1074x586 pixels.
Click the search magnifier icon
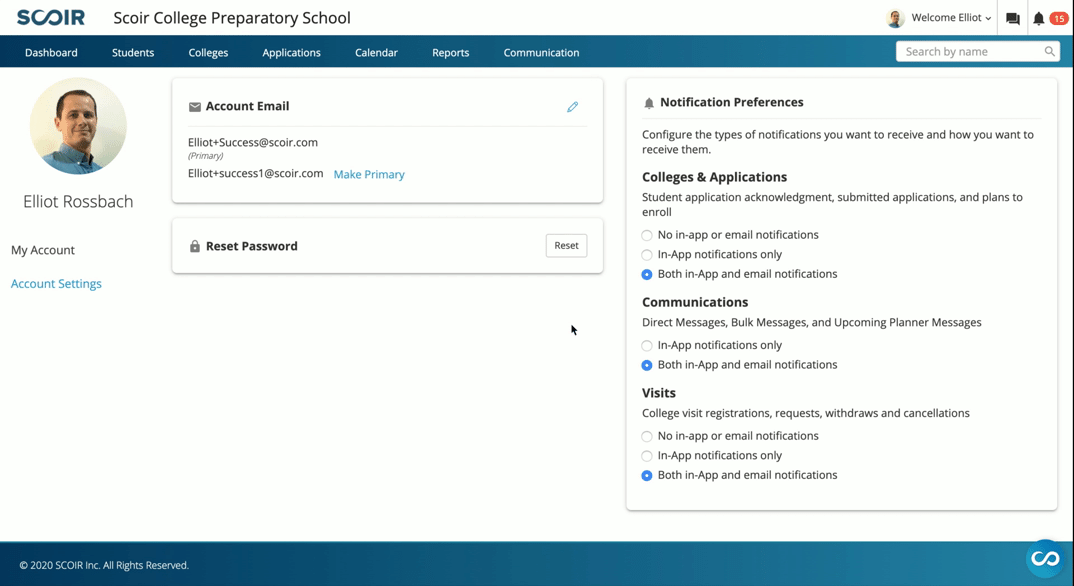[1049, 51]
